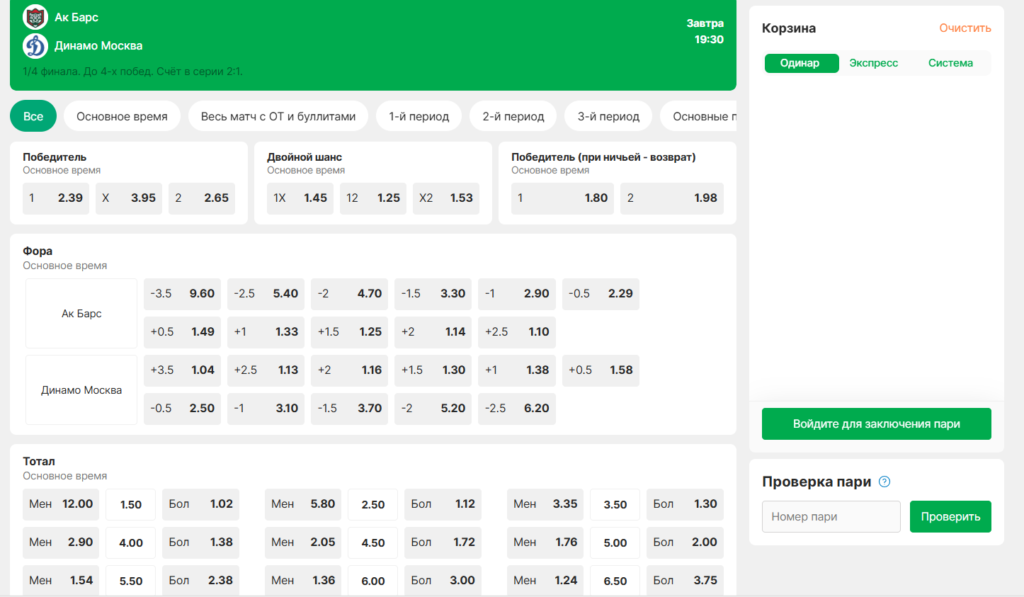
Task: Focus the Номер пари input field
Action: coord(831,517)
